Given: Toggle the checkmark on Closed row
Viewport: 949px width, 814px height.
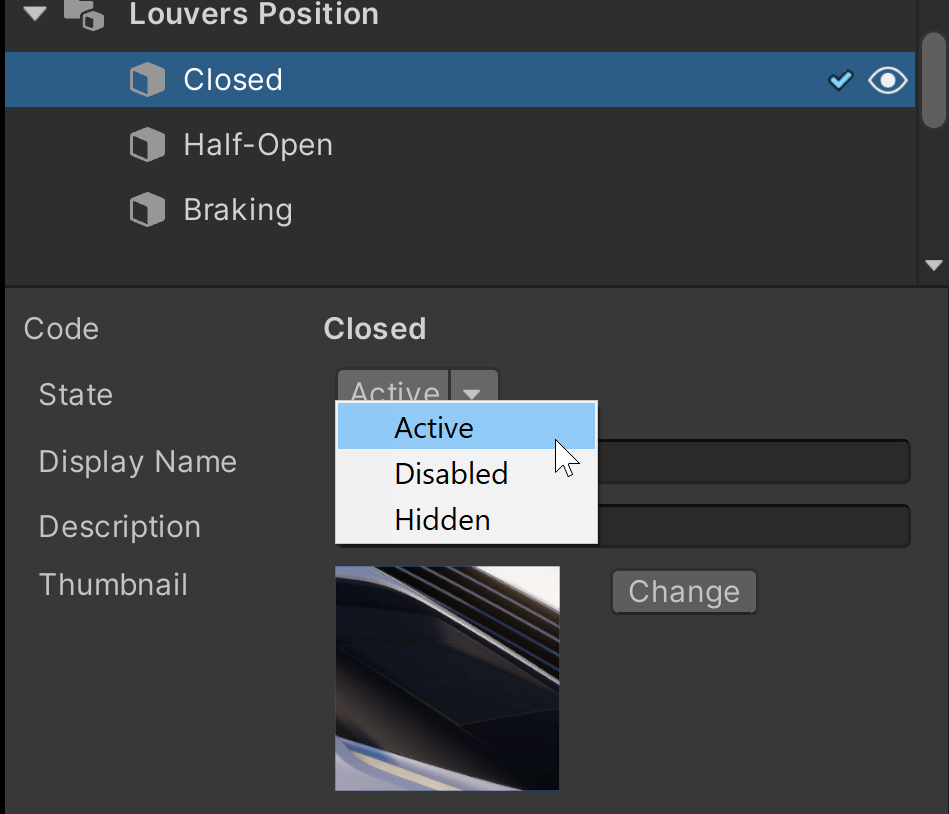Looking at the screenshot, I should coord(841,80).
